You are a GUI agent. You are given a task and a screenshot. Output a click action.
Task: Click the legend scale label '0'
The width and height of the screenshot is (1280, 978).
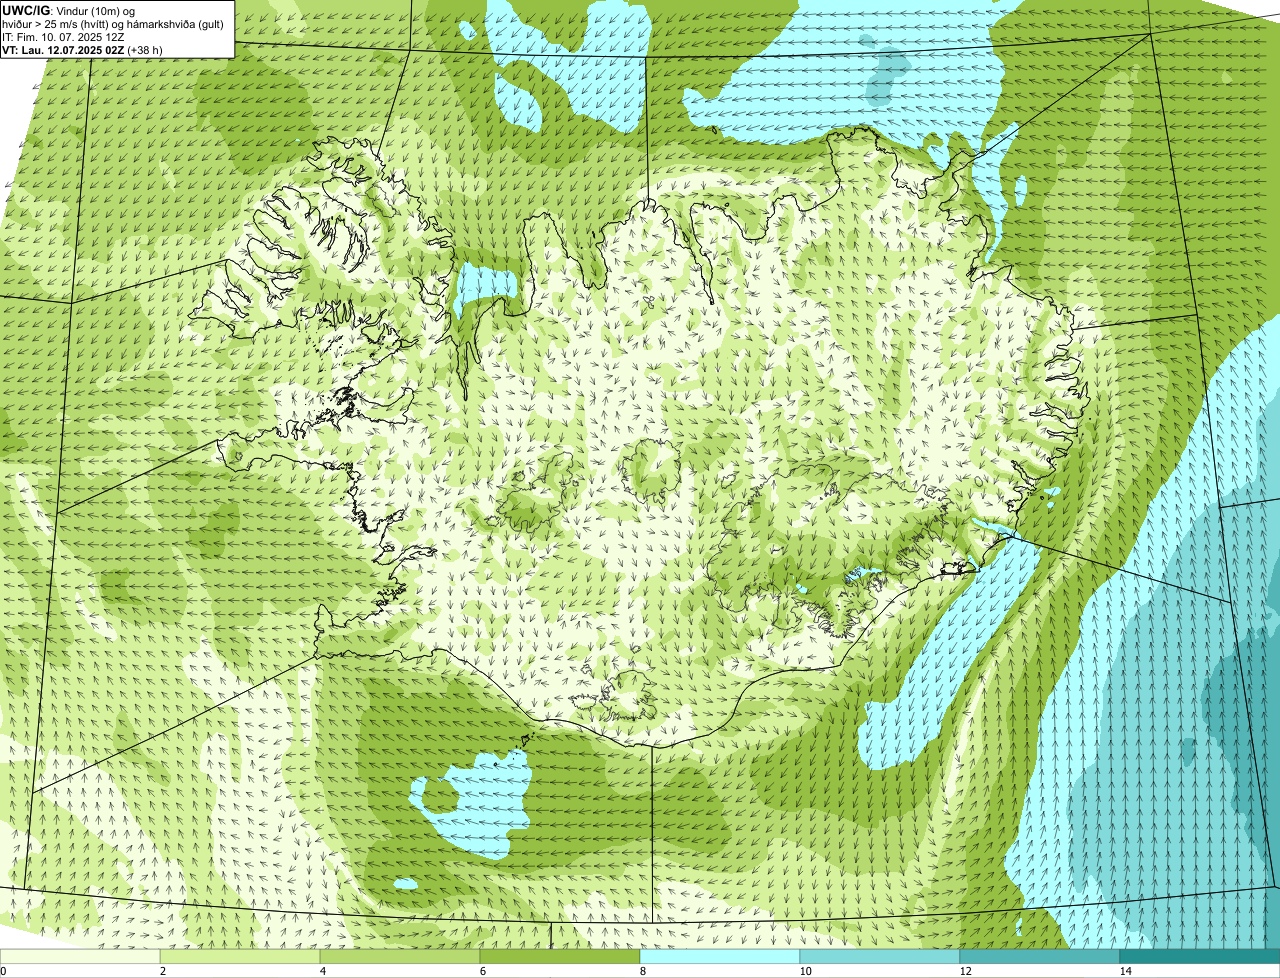(x=3, y=971)
